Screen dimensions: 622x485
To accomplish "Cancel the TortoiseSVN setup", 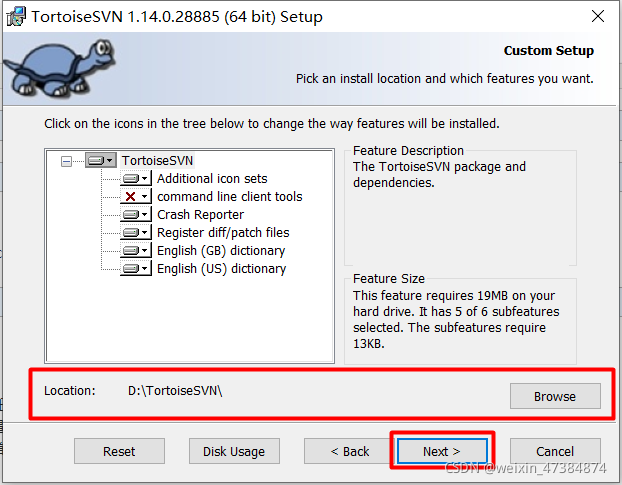I will [x=555, y=451].
